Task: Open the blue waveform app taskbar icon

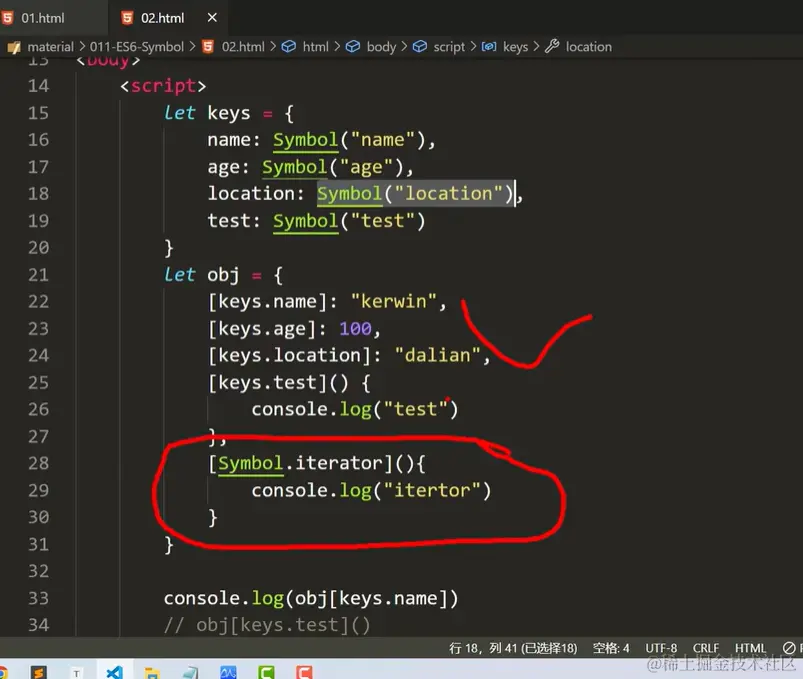Action: 228,672
